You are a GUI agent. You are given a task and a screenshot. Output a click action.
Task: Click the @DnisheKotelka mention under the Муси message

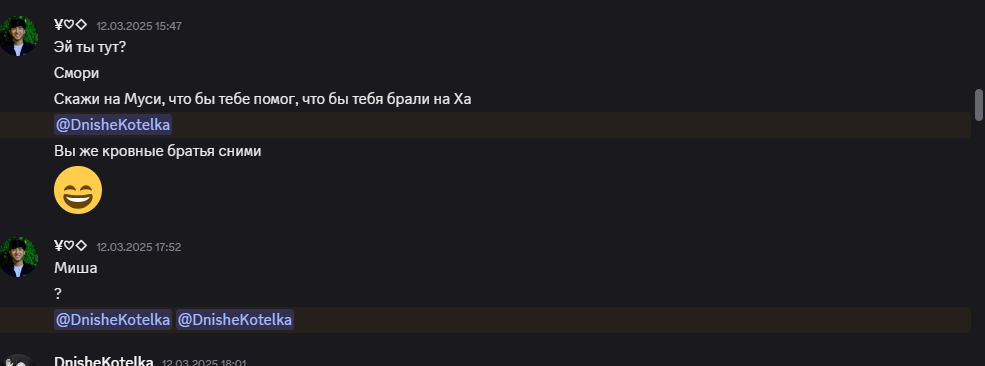[113, 125]
